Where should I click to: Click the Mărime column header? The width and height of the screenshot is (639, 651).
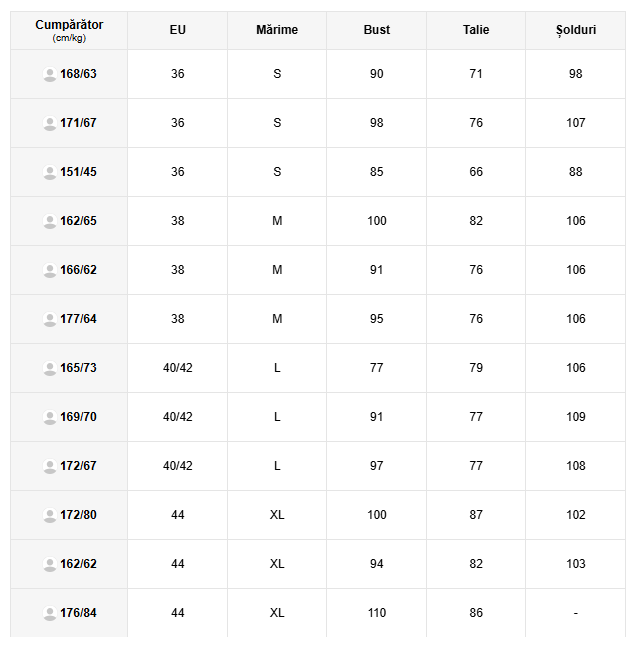pos(277,30)
